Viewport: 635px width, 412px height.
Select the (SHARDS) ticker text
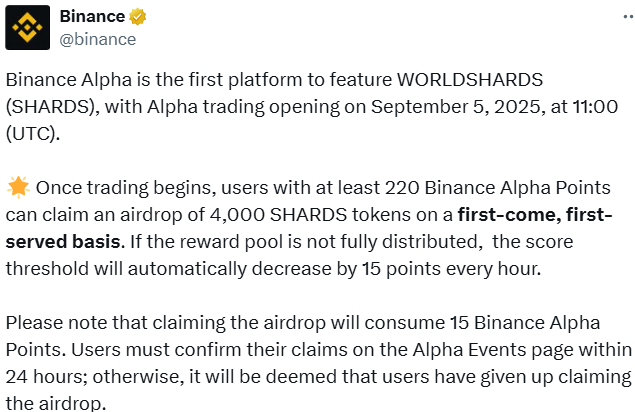pos(51,107)
